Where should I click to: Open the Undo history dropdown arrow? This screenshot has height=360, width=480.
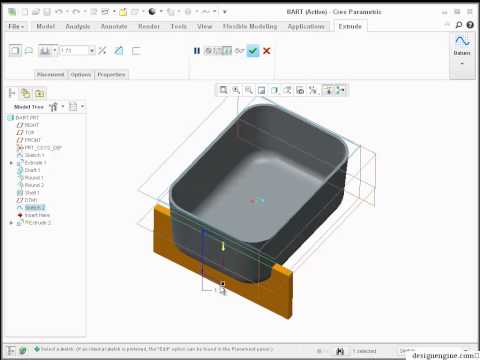[x=67, y=12]
